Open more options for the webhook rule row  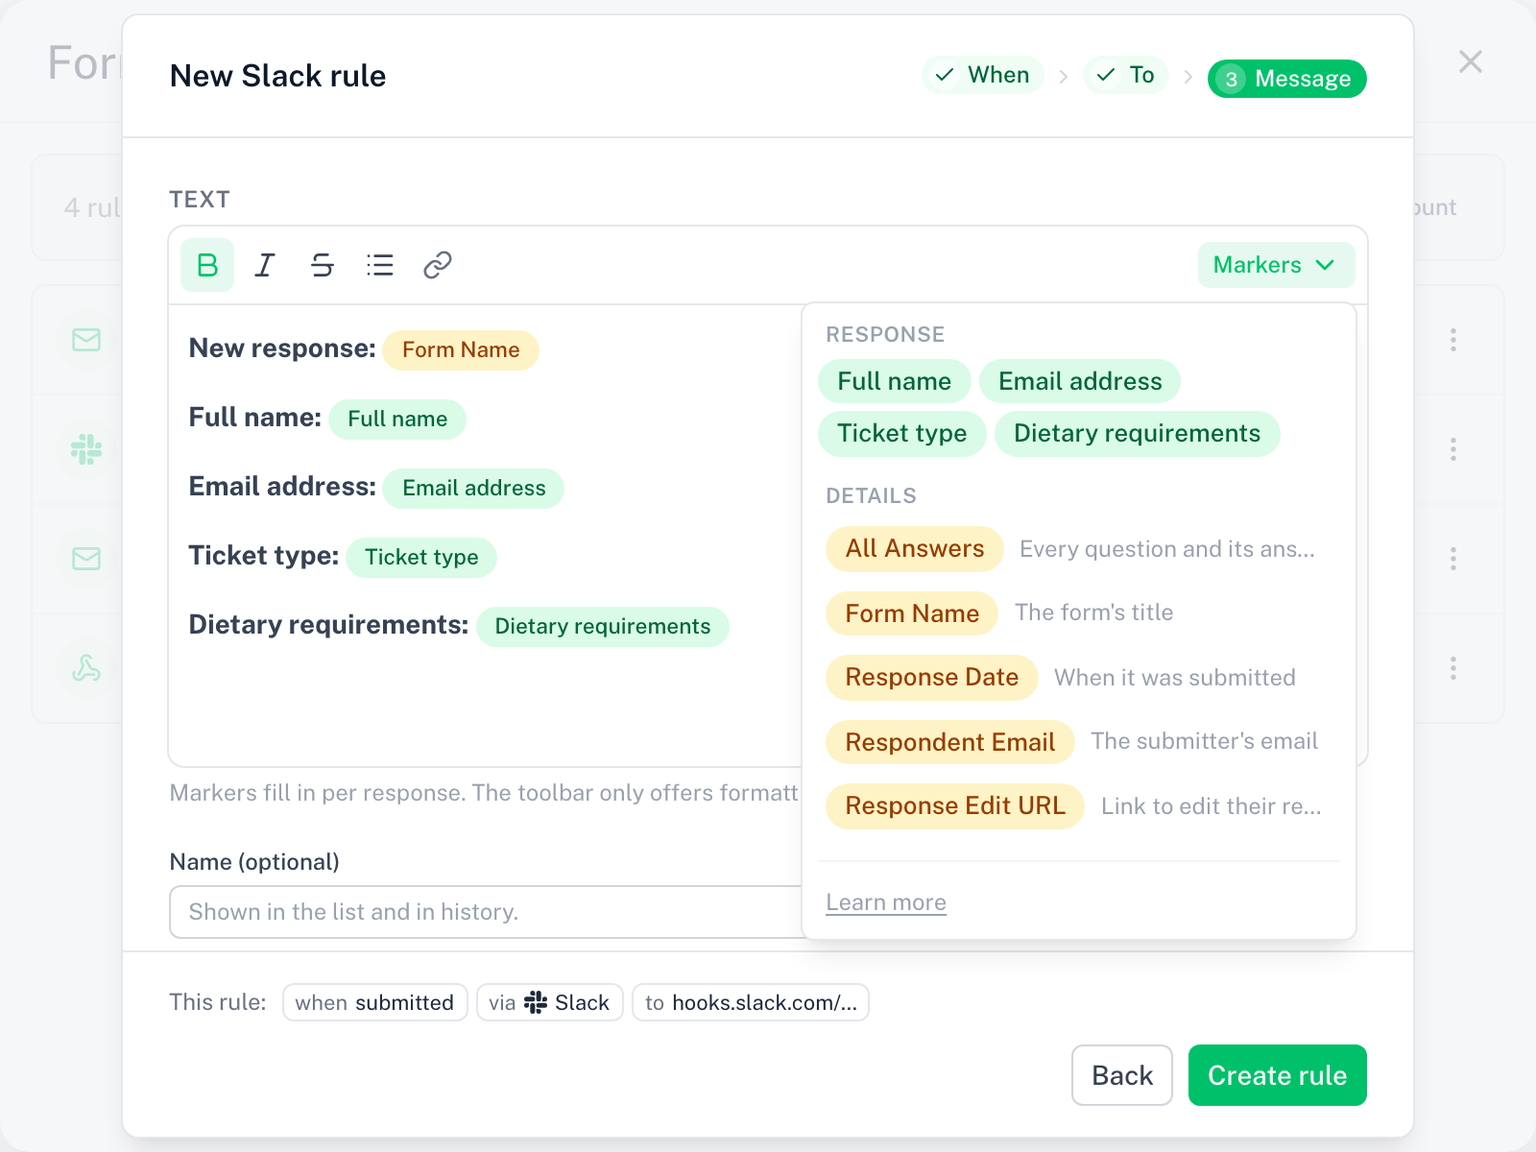pyautogui.click(x=1453, y=668)
